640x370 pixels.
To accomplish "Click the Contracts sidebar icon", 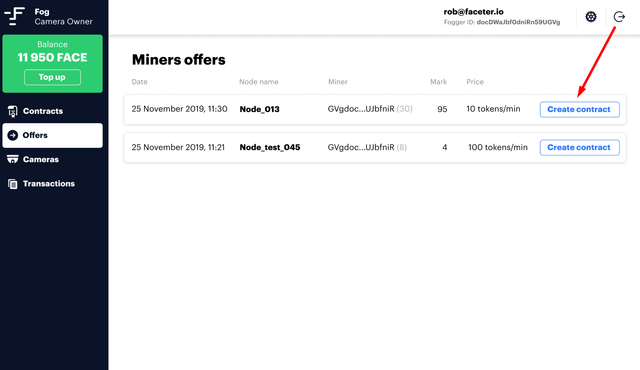I will 13,111.
